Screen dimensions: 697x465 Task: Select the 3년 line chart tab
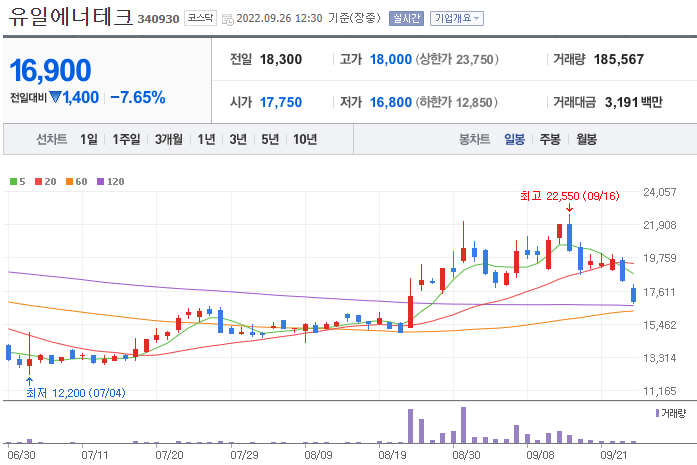pyautogui.click(x=238, y=140)
